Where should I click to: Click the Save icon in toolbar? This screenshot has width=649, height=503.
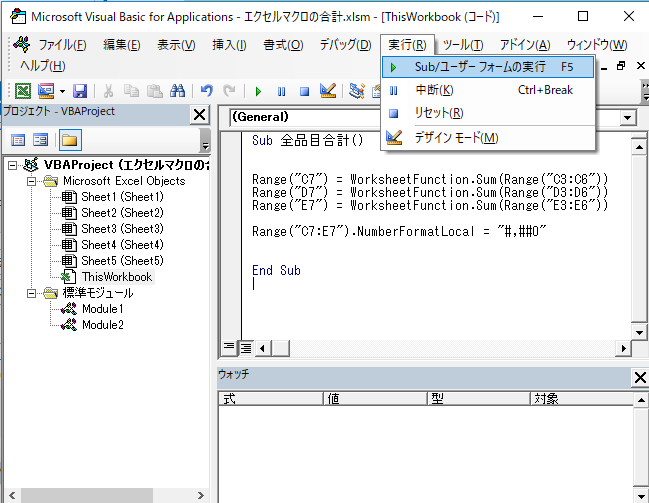80,91
